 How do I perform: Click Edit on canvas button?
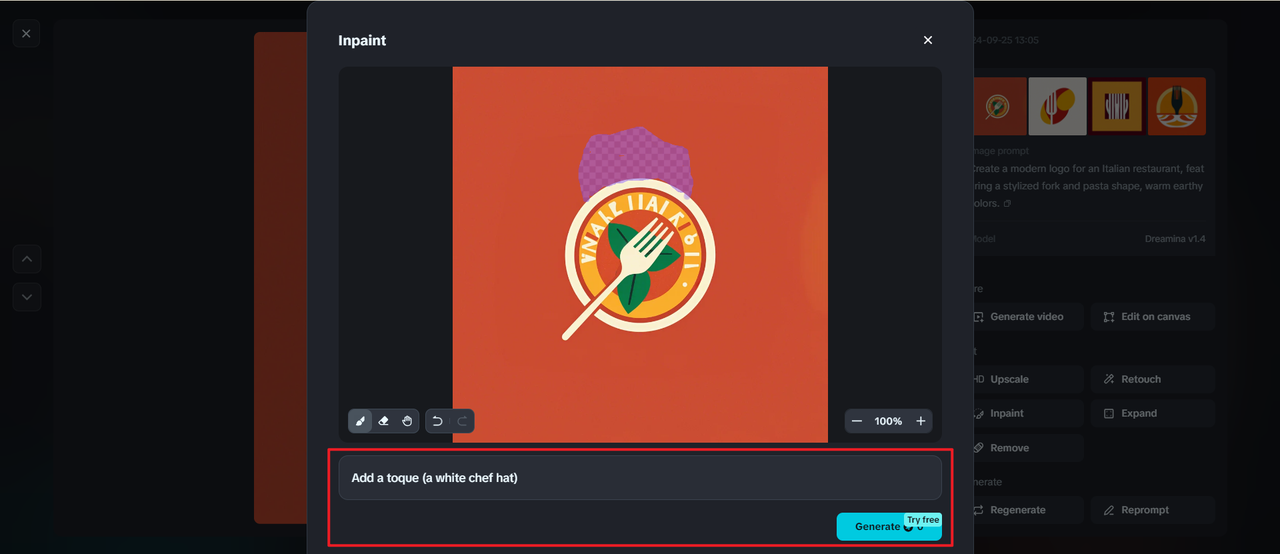point(1153,317)
